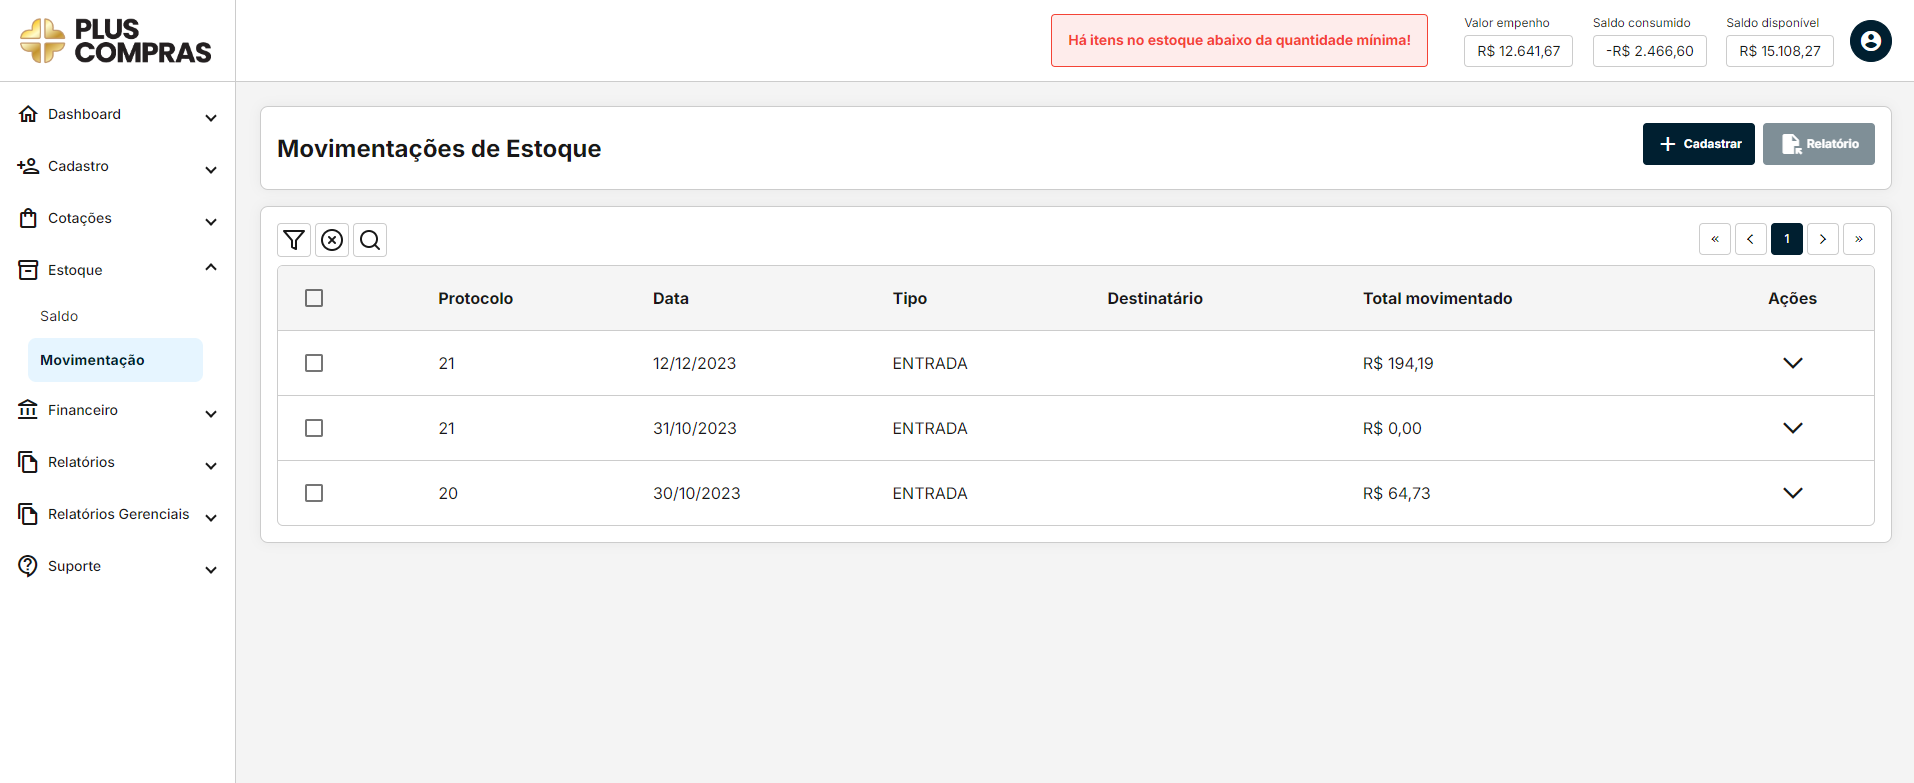The width and height of the screenshot is (1914, 783).
Task: Check the row dated 12/12/2023
Action: click(314, 363)
